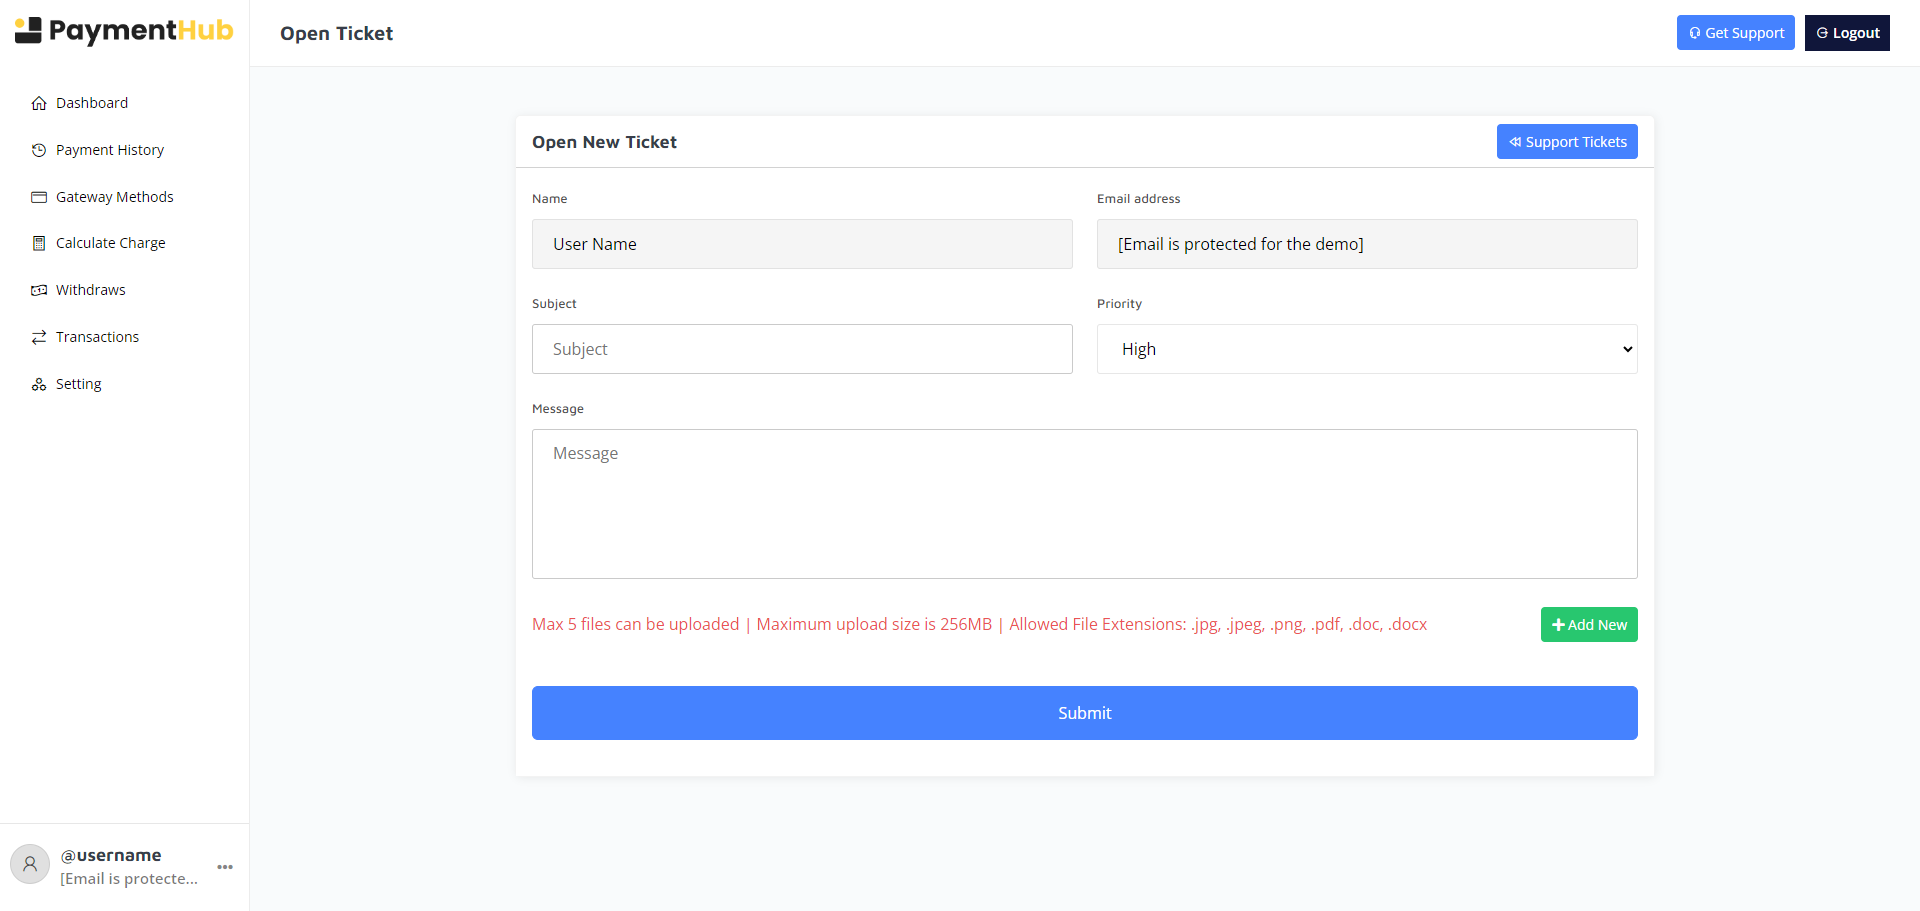The height and width of the screenshot is (911, 1920).
Task: Expand the Priority dropdown
Action: coord(1366,349)
